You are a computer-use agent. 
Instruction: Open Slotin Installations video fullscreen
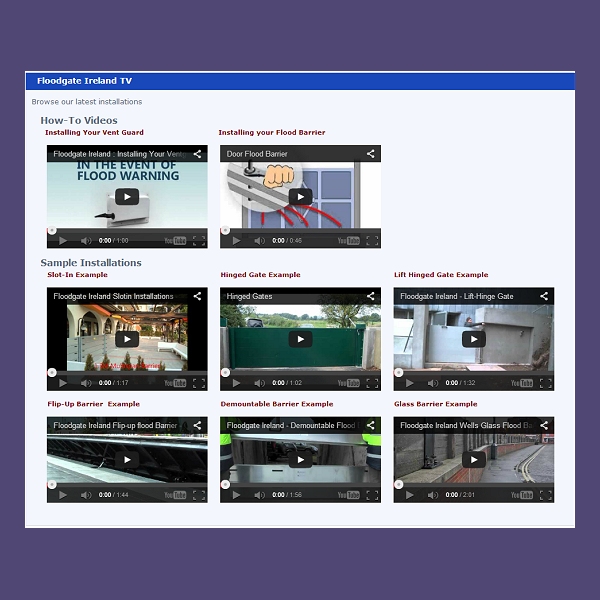click(199, 383)
